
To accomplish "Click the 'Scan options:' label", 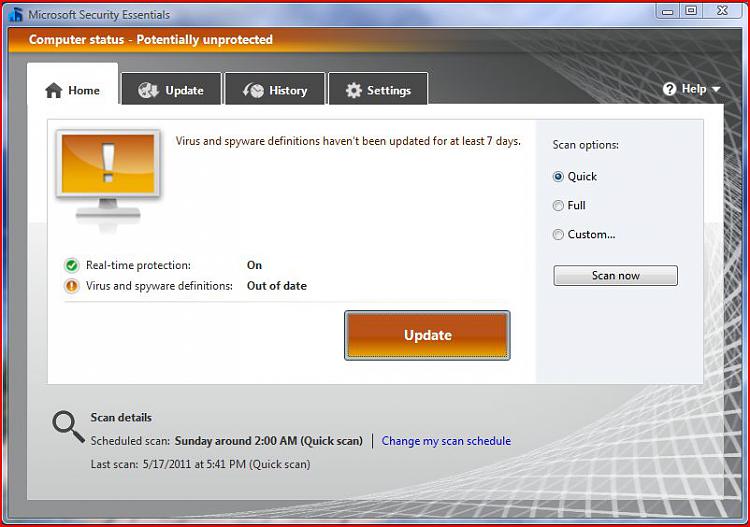I will click(x=585, y=145).
